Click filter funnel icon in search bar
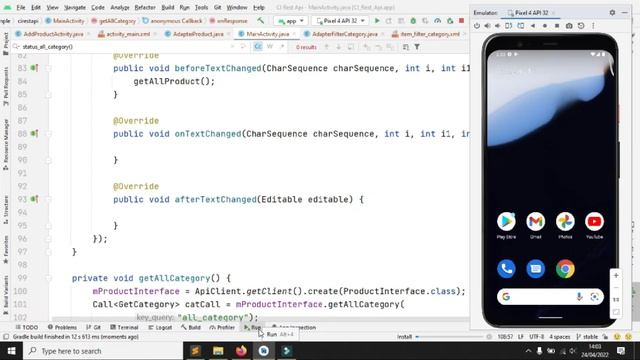Screen dimensions: 640x360 click(x=417, y=47)
